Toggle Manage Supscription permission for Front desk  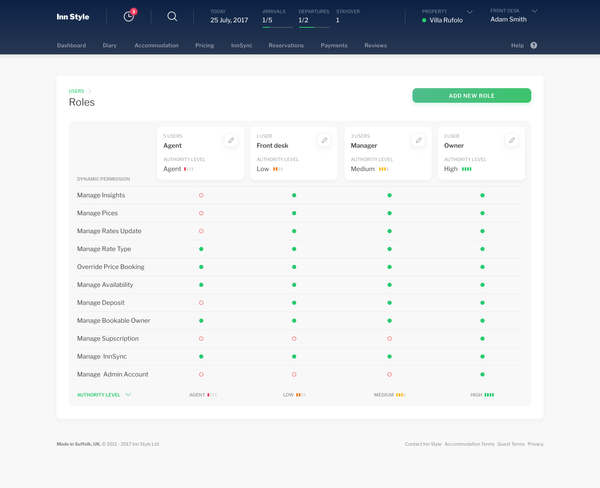(294, 338)
